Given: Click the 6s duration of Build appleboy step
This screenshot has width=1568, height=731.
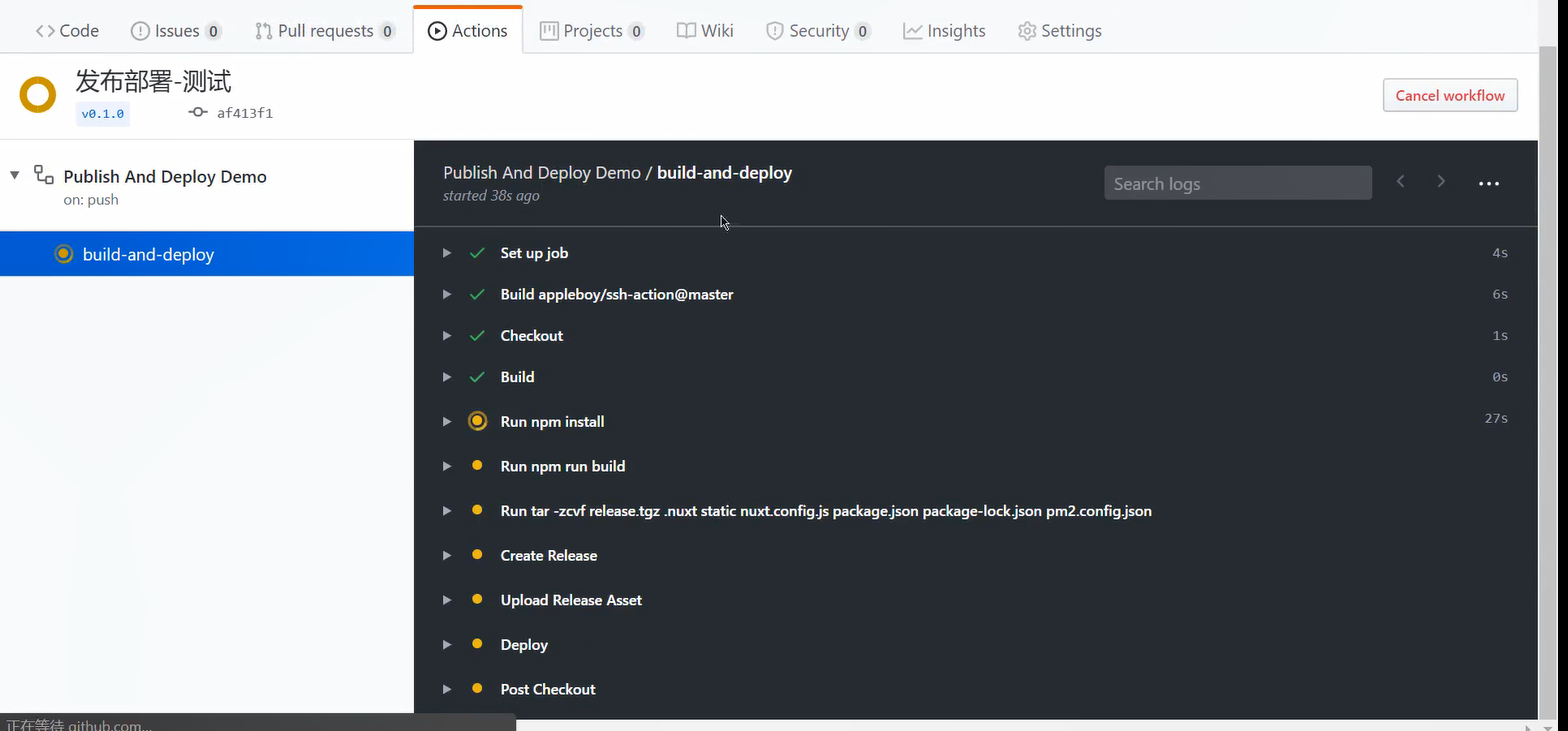Looking at the screenshot, I should pyautogui.click(x=1500, y=294).
